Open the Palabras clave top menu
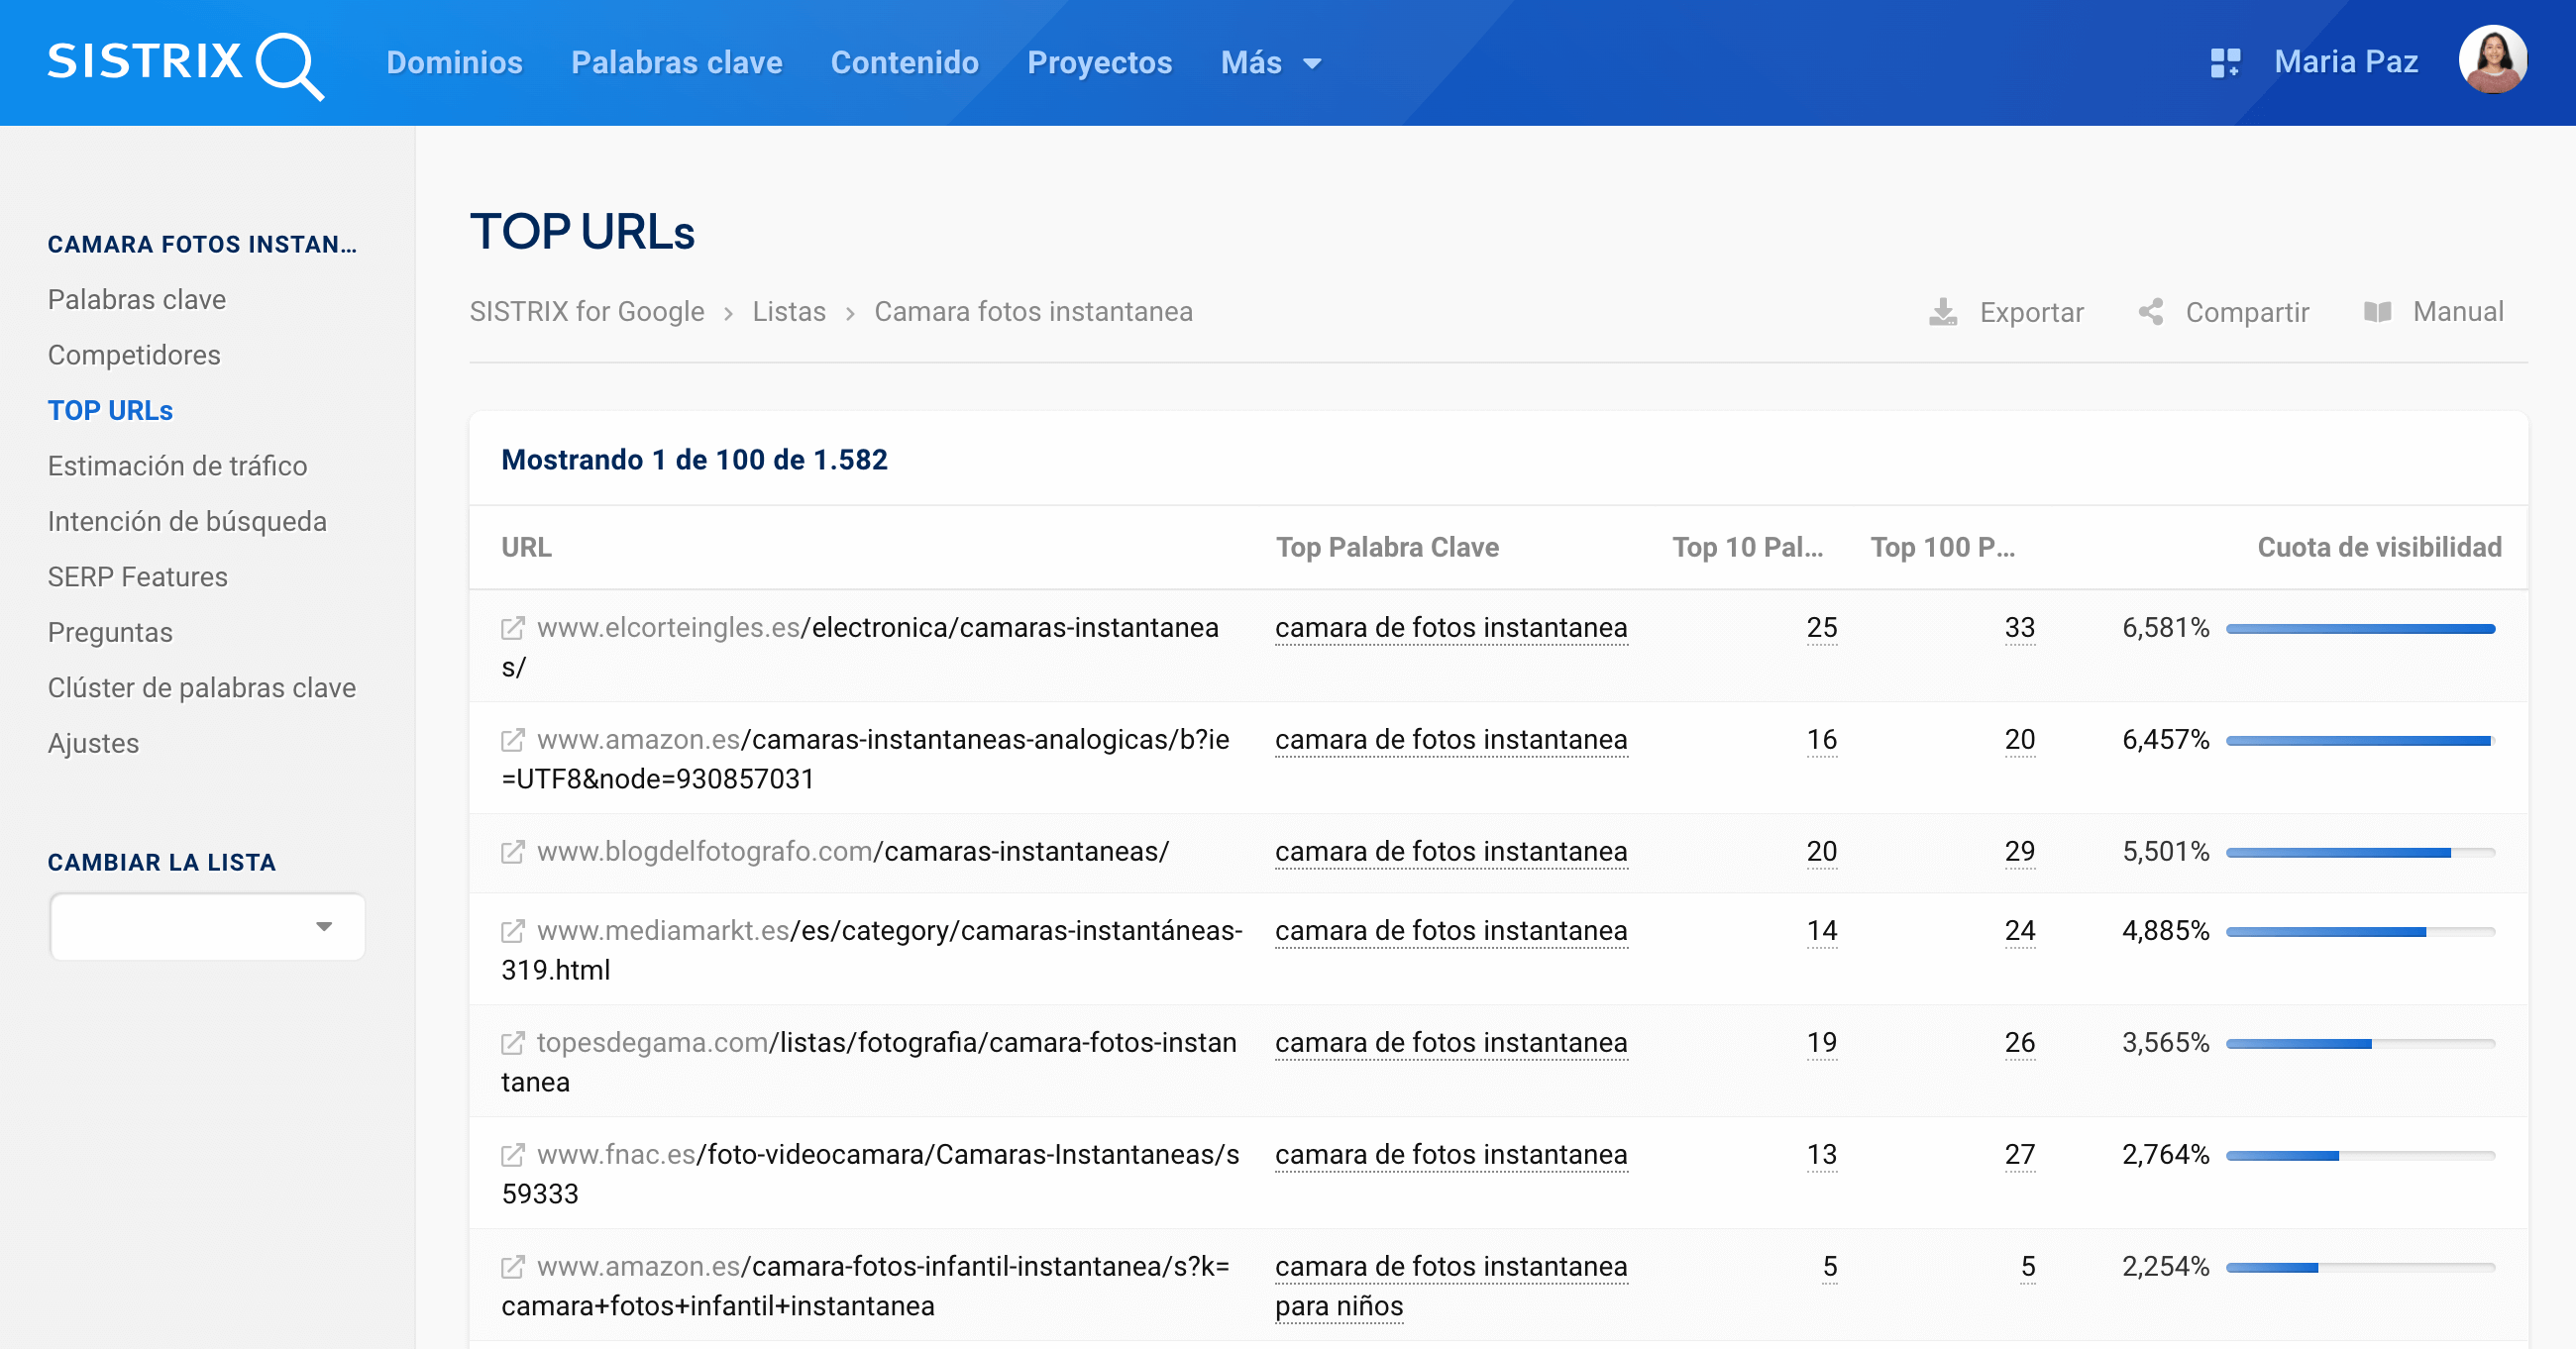This screenshot has height=1349, width=2576. [x=676, y=63]
